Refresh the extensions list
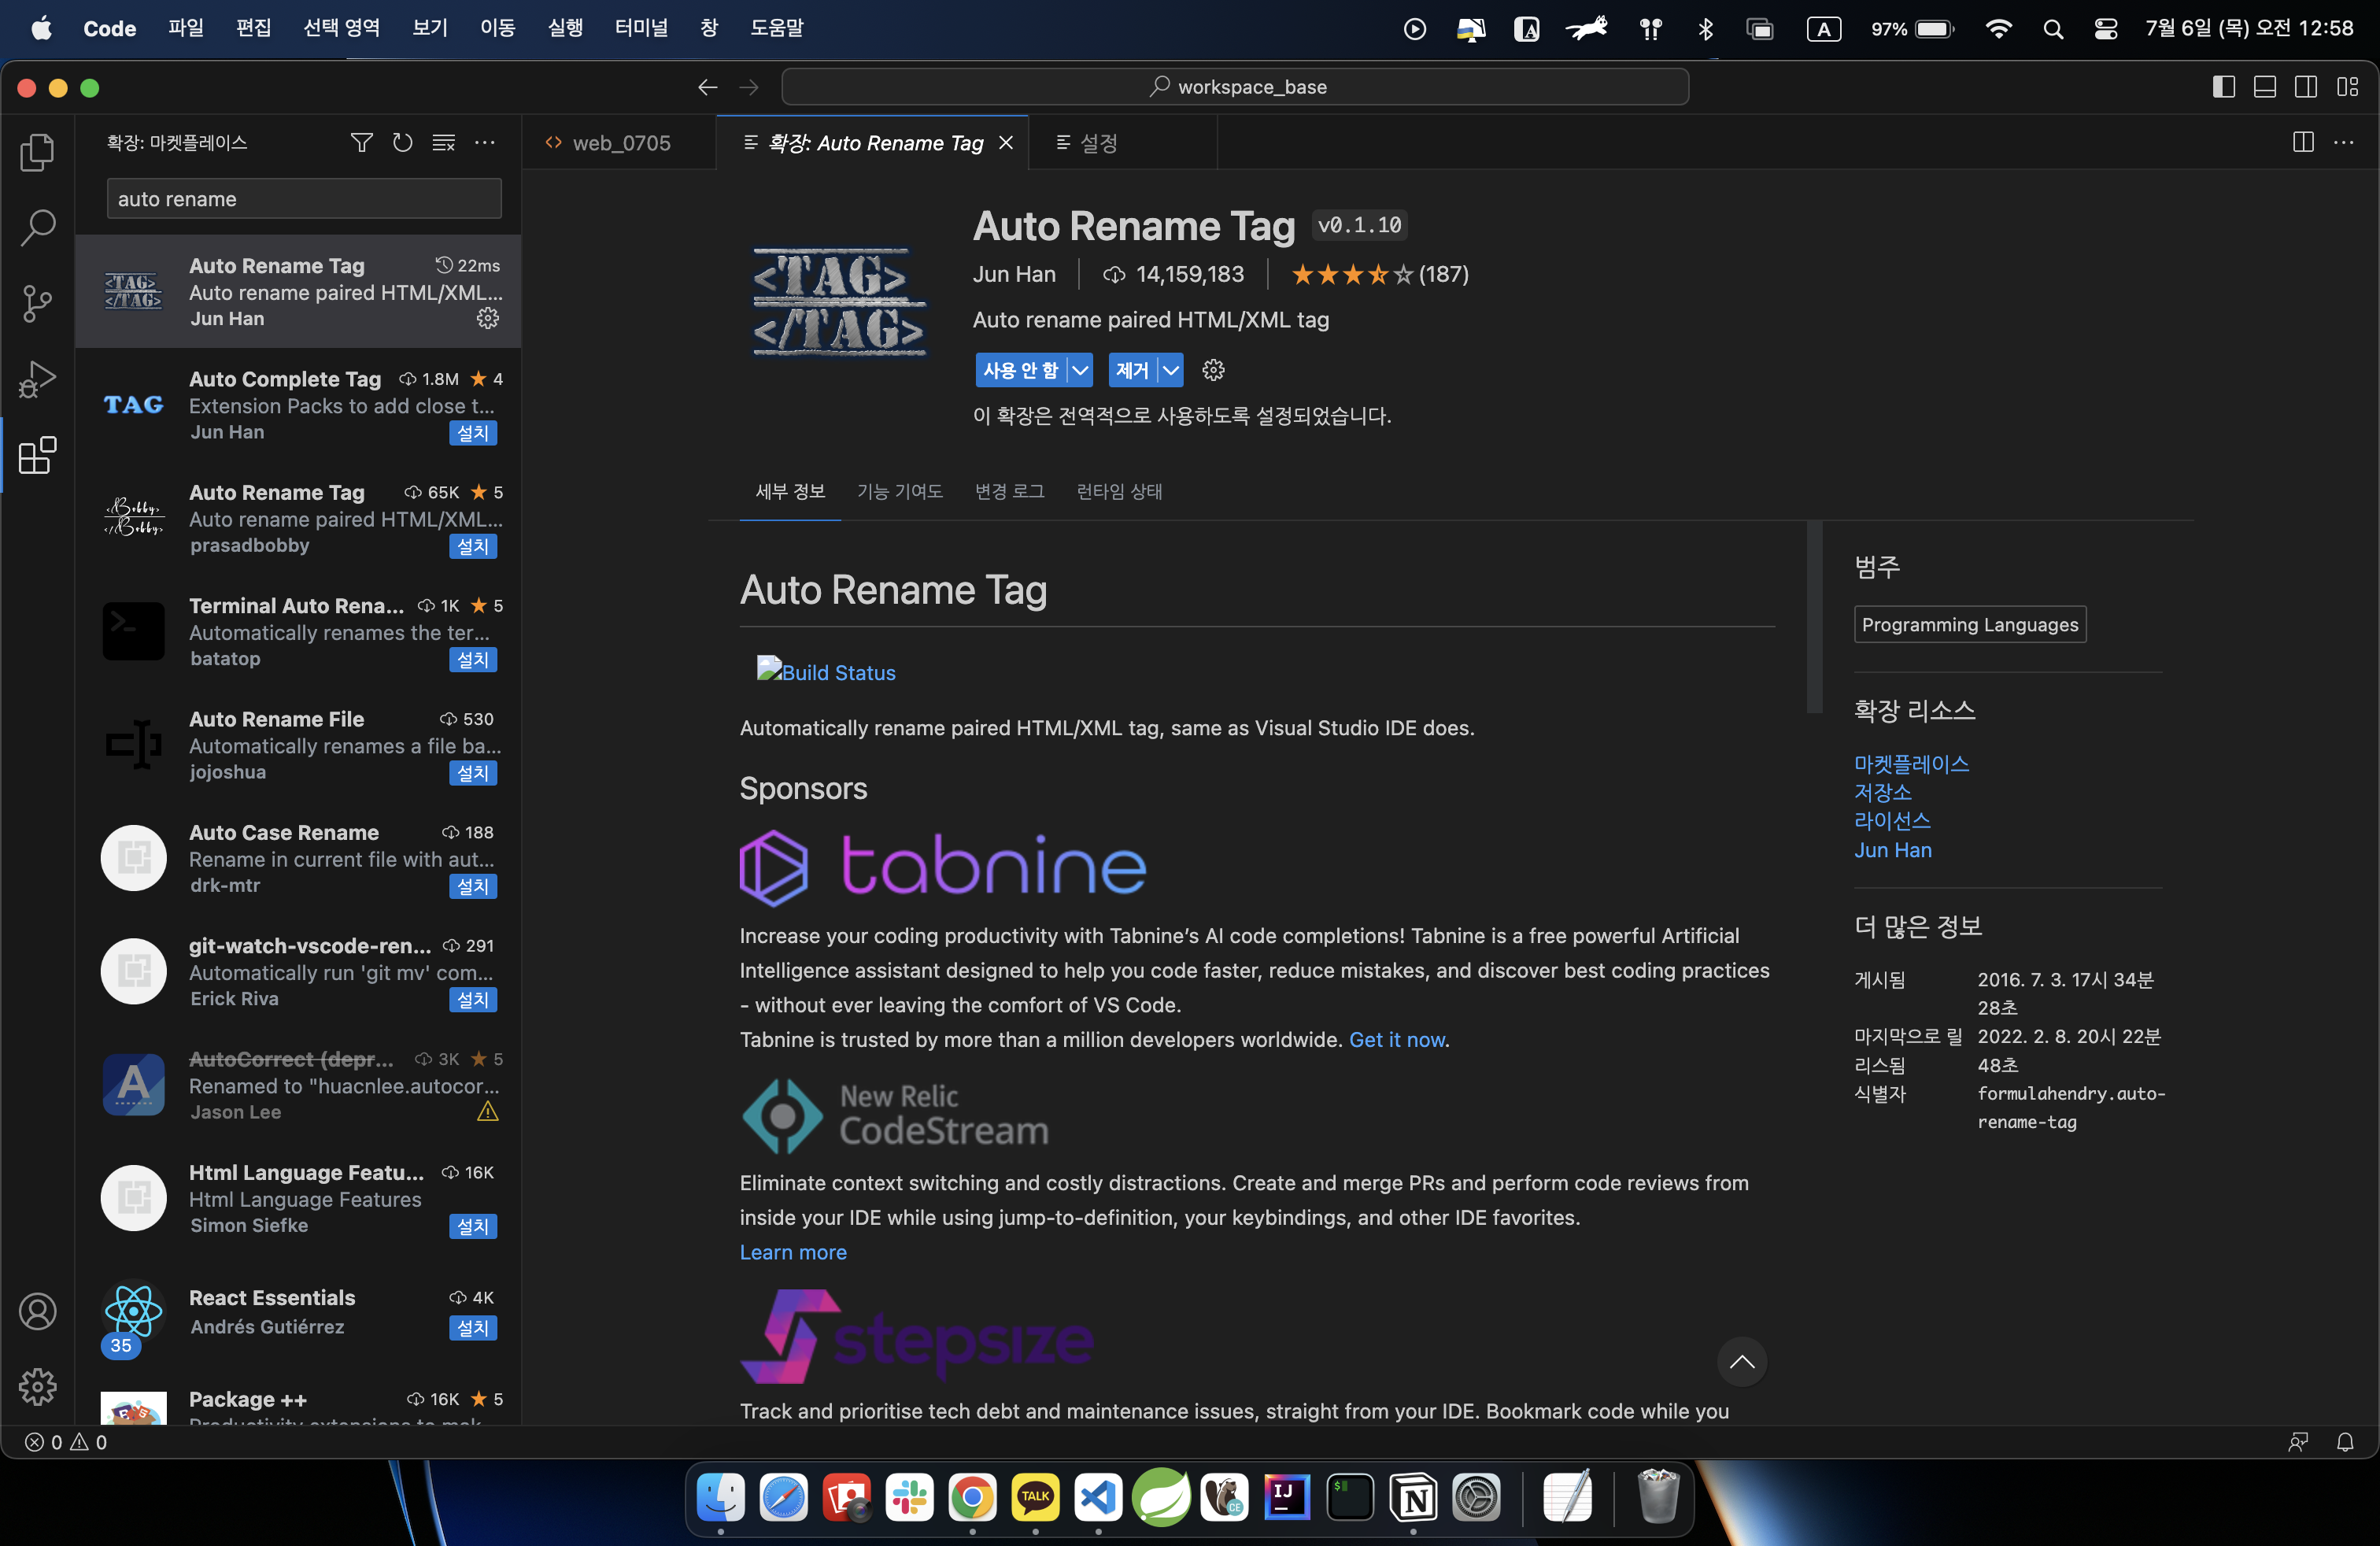This screenshot has width=2380, height=1546. pyautogui.click(x=402, y=143)
